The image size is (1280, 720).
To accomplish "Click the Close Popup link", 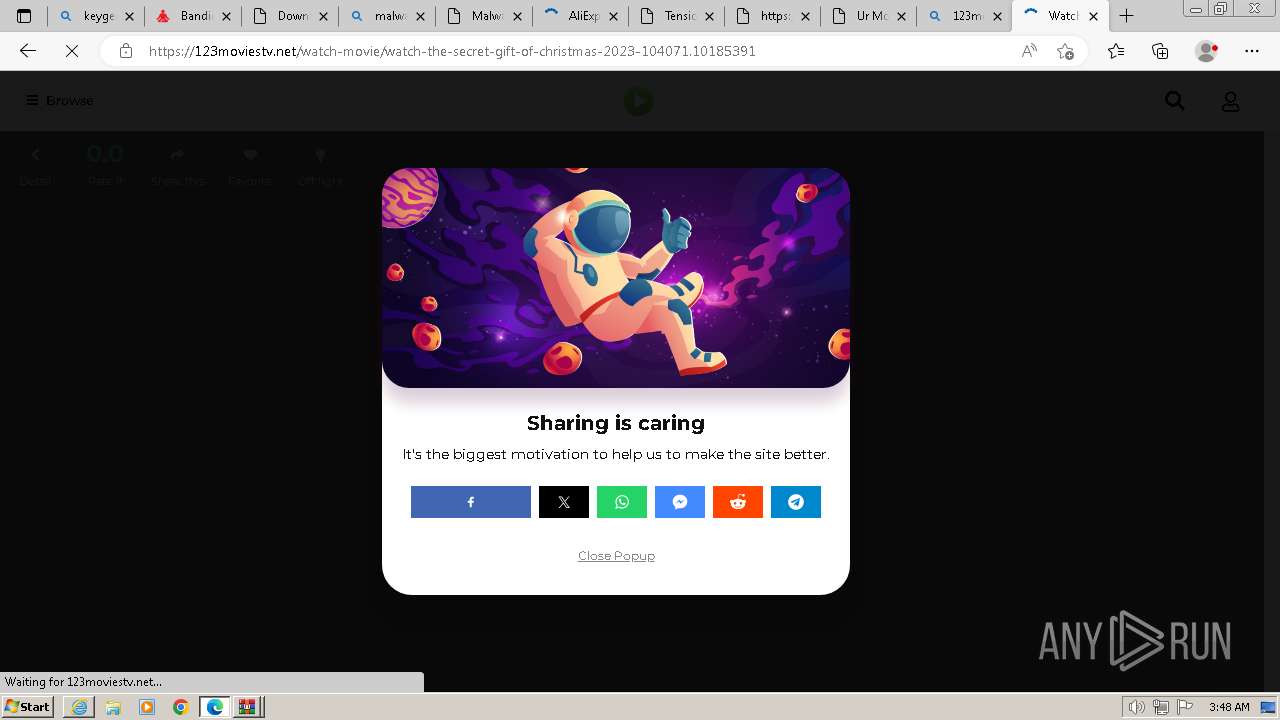I will click(x=616, y=556).
